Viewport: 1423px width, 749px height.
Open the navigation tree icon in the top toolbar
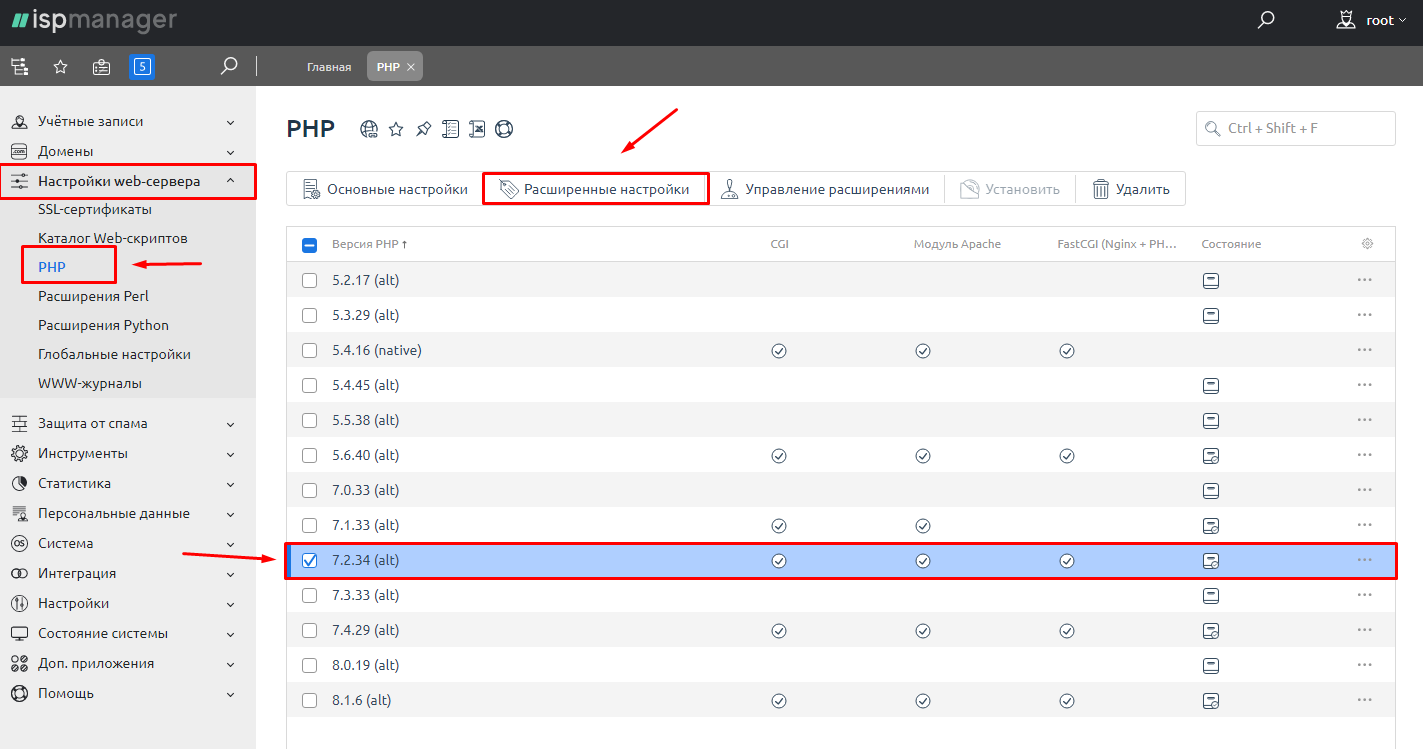19,67
